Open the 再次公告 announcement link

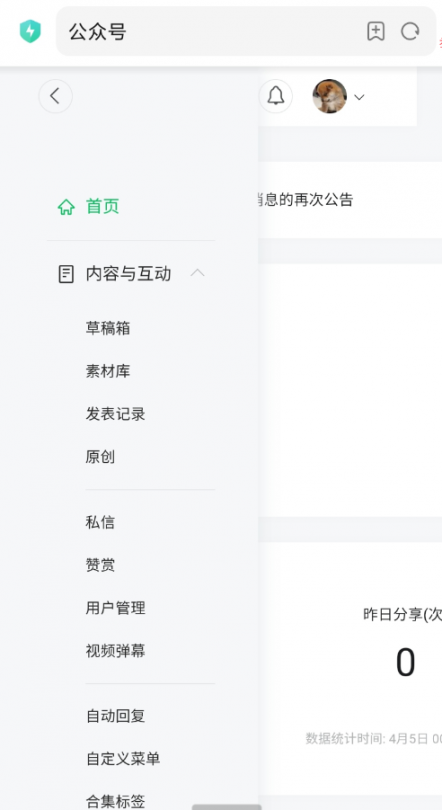(x=306, y=199)
